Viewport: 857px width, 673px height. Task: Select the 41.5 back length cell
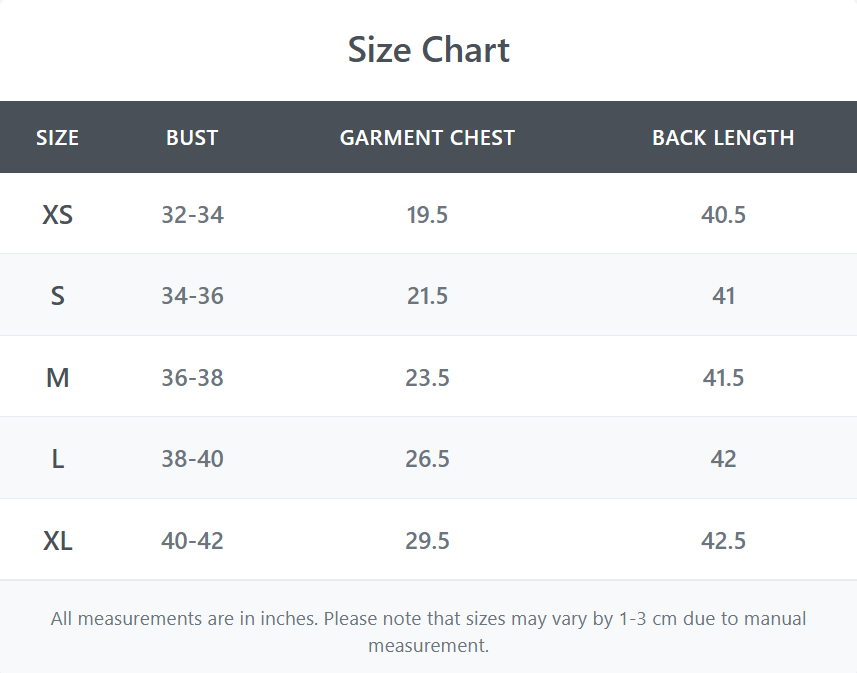[x=723, y=378]
